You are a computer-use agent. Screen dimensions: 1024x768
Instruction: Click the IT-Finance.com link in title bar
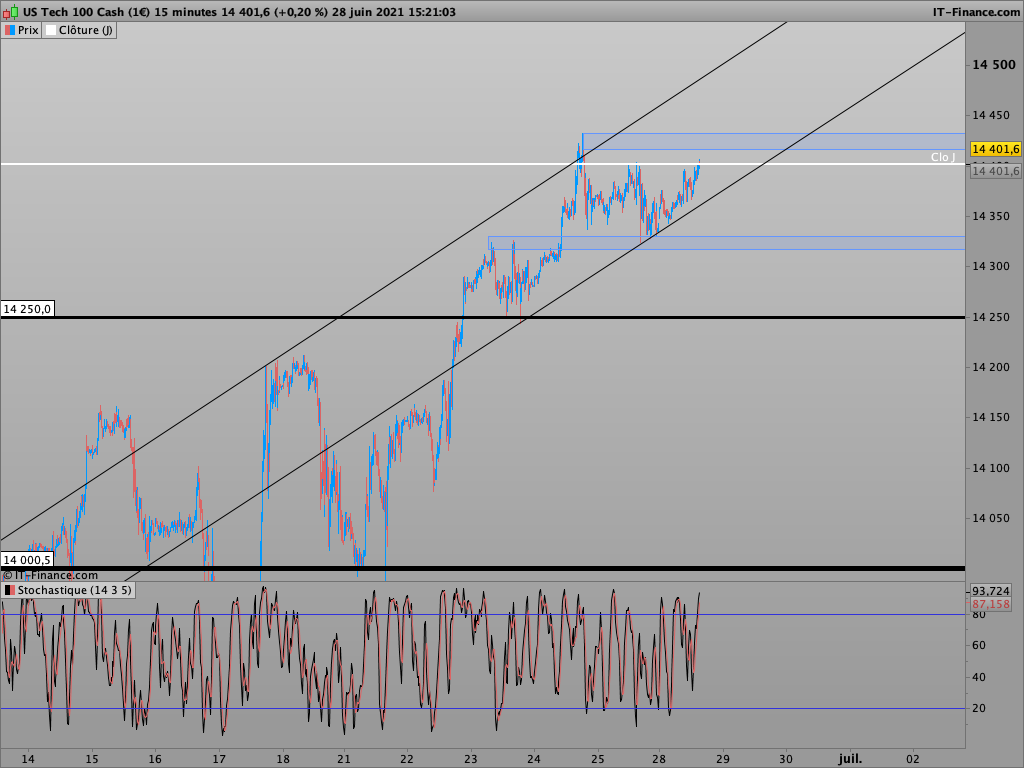click(x=976, y=12)
